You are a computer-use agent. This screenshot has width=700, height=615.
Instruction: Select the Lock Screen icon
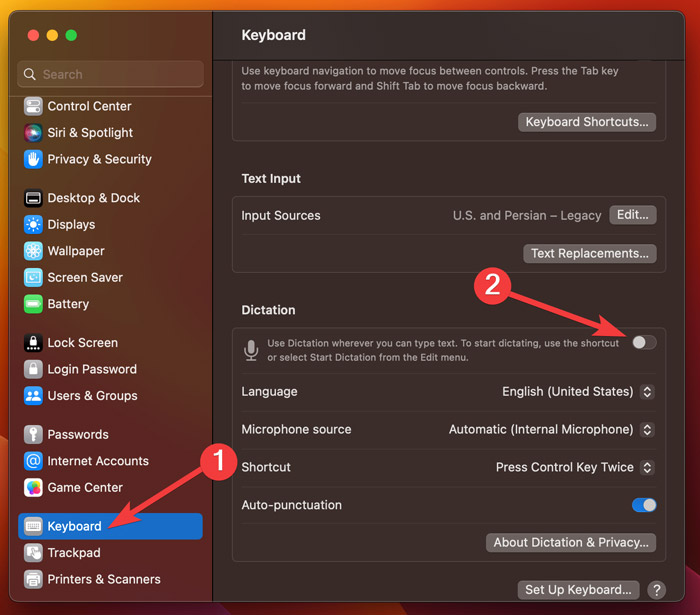[x=33, y=343]
